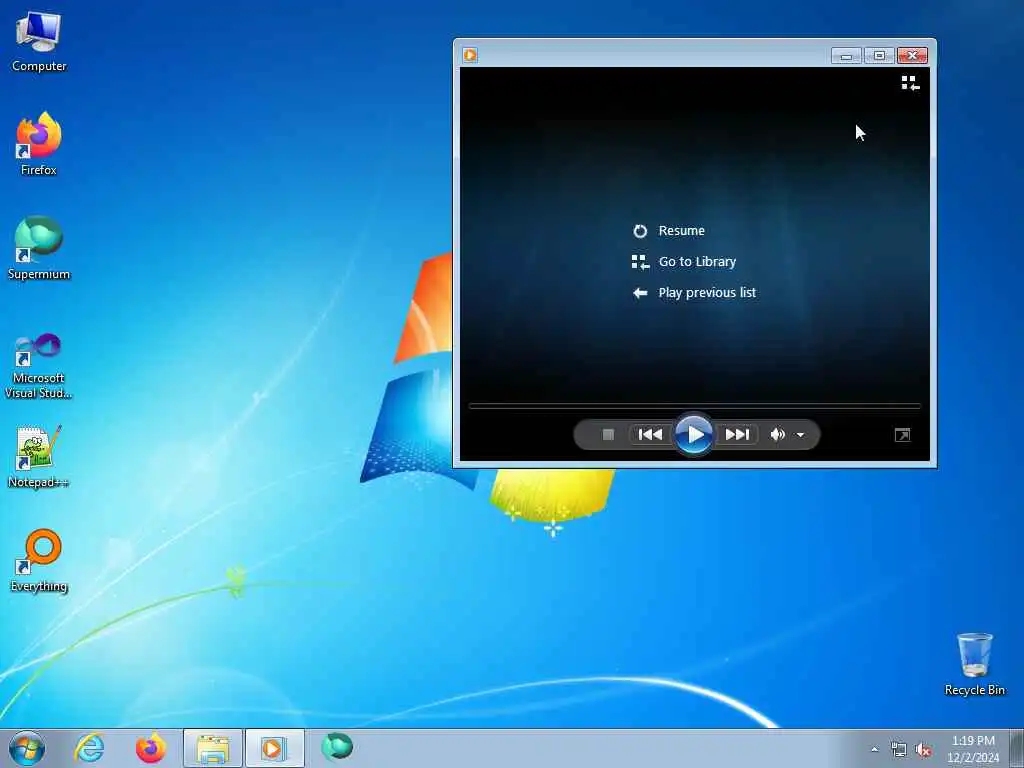
Task: Select the Supermium desktop shortcut
Action: pos(39,248)
